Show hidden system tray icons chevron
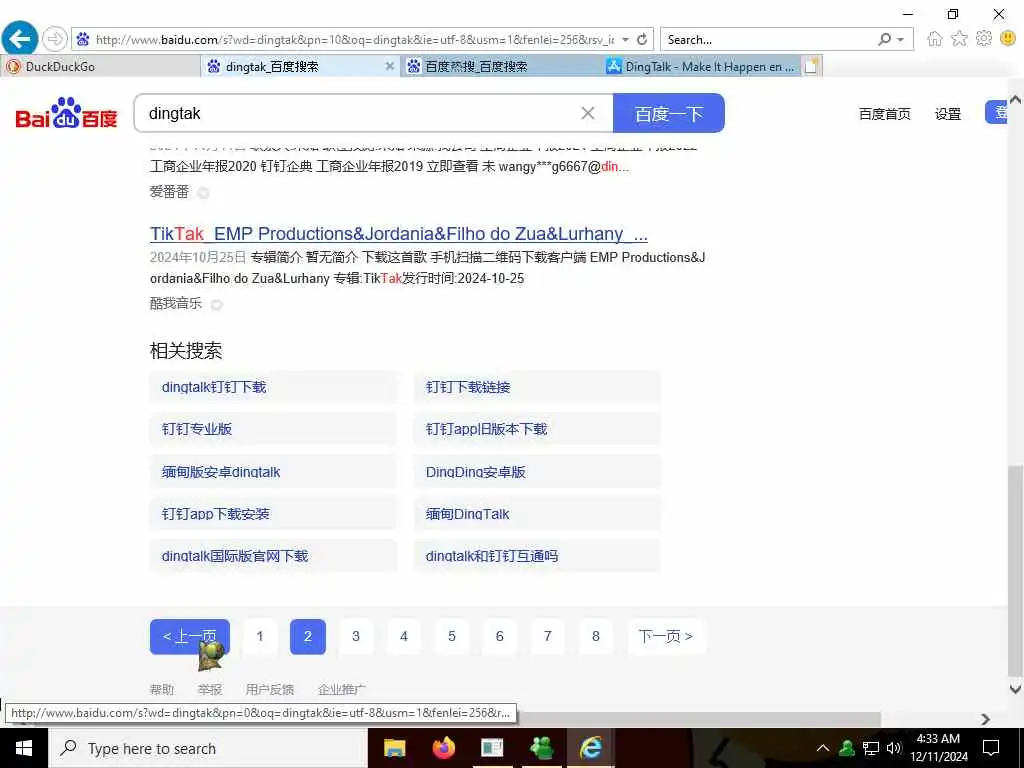This screenshot has height=768, width=1024. click(x=823, y=748)
